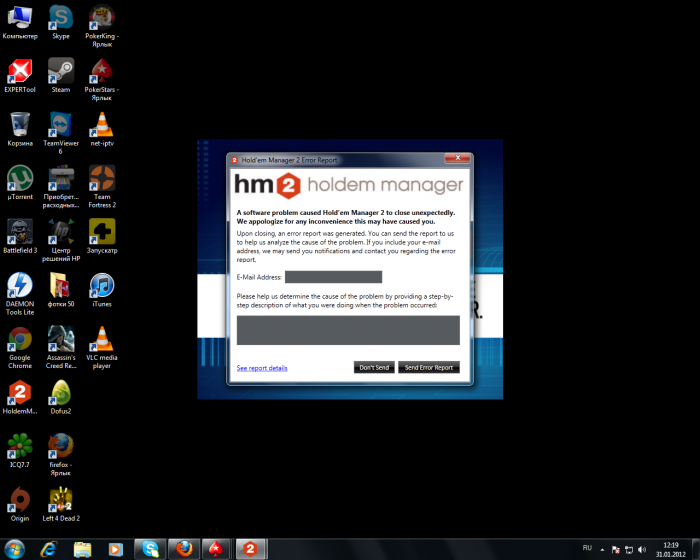Click the RU language indicator

(x=587, y=548)
